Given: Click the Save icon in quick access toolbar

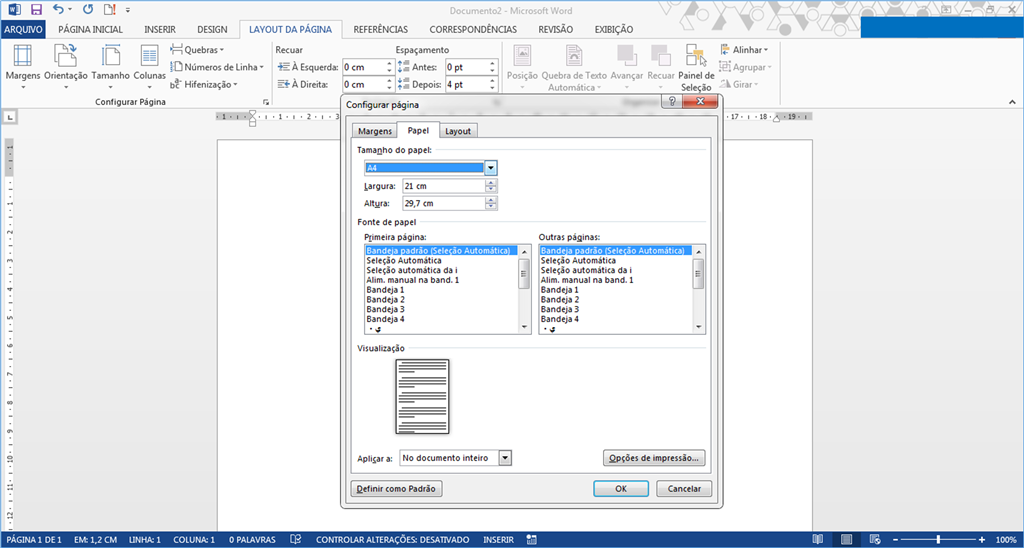Looking at the screenshot, I should pyautogui.click(x=37, y=10).
